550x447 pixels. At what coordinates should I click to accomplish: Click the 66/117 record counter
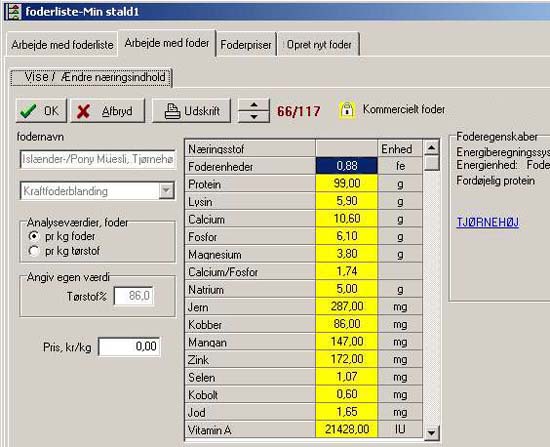(299, 111)
